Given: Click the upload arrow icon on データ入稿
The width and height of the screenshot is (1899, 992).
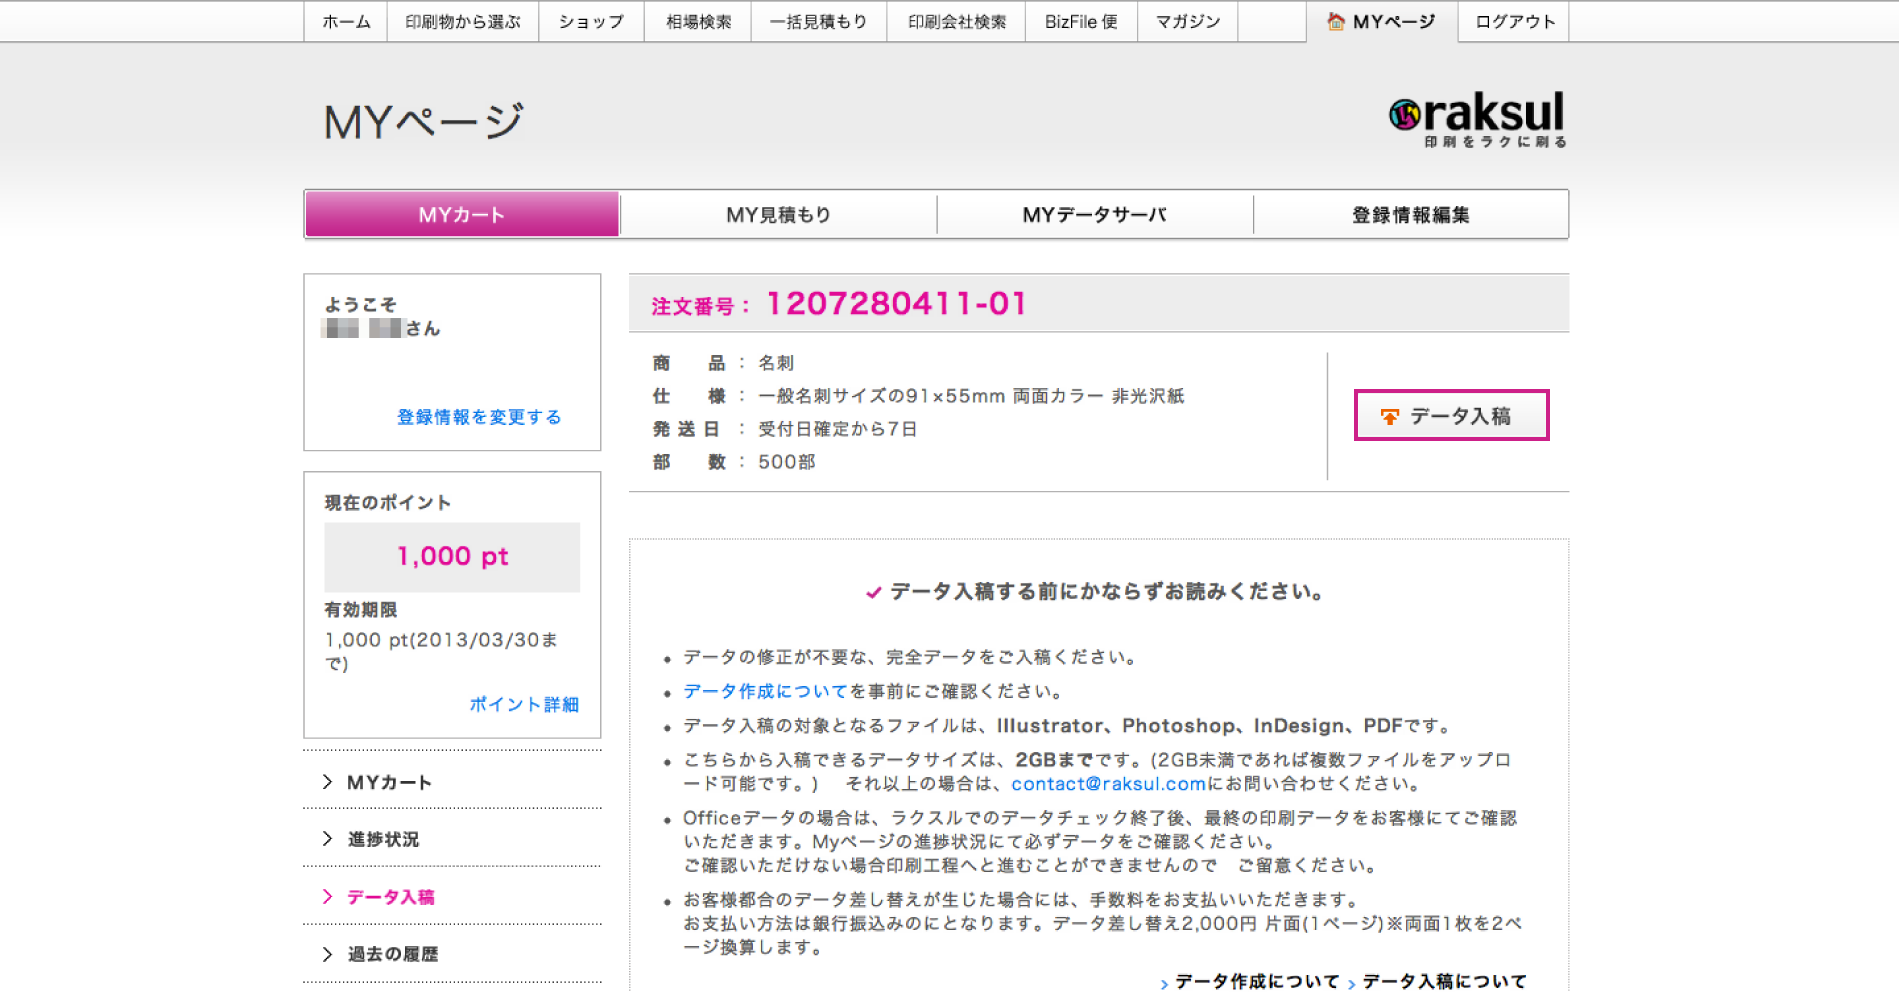Looking at the screenshot, I should coord(1390,416).
